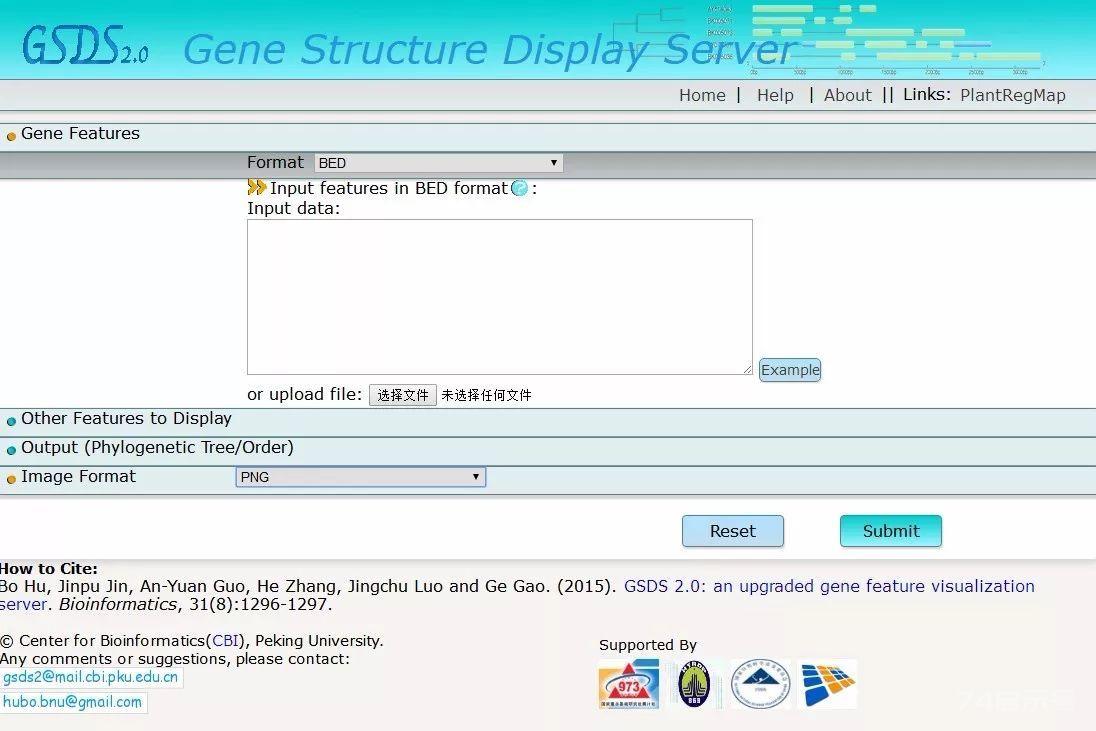Click the colorful grid sponsor logo
The height and width of the screenshot is (731, 1096).
(x=828, y=684)
